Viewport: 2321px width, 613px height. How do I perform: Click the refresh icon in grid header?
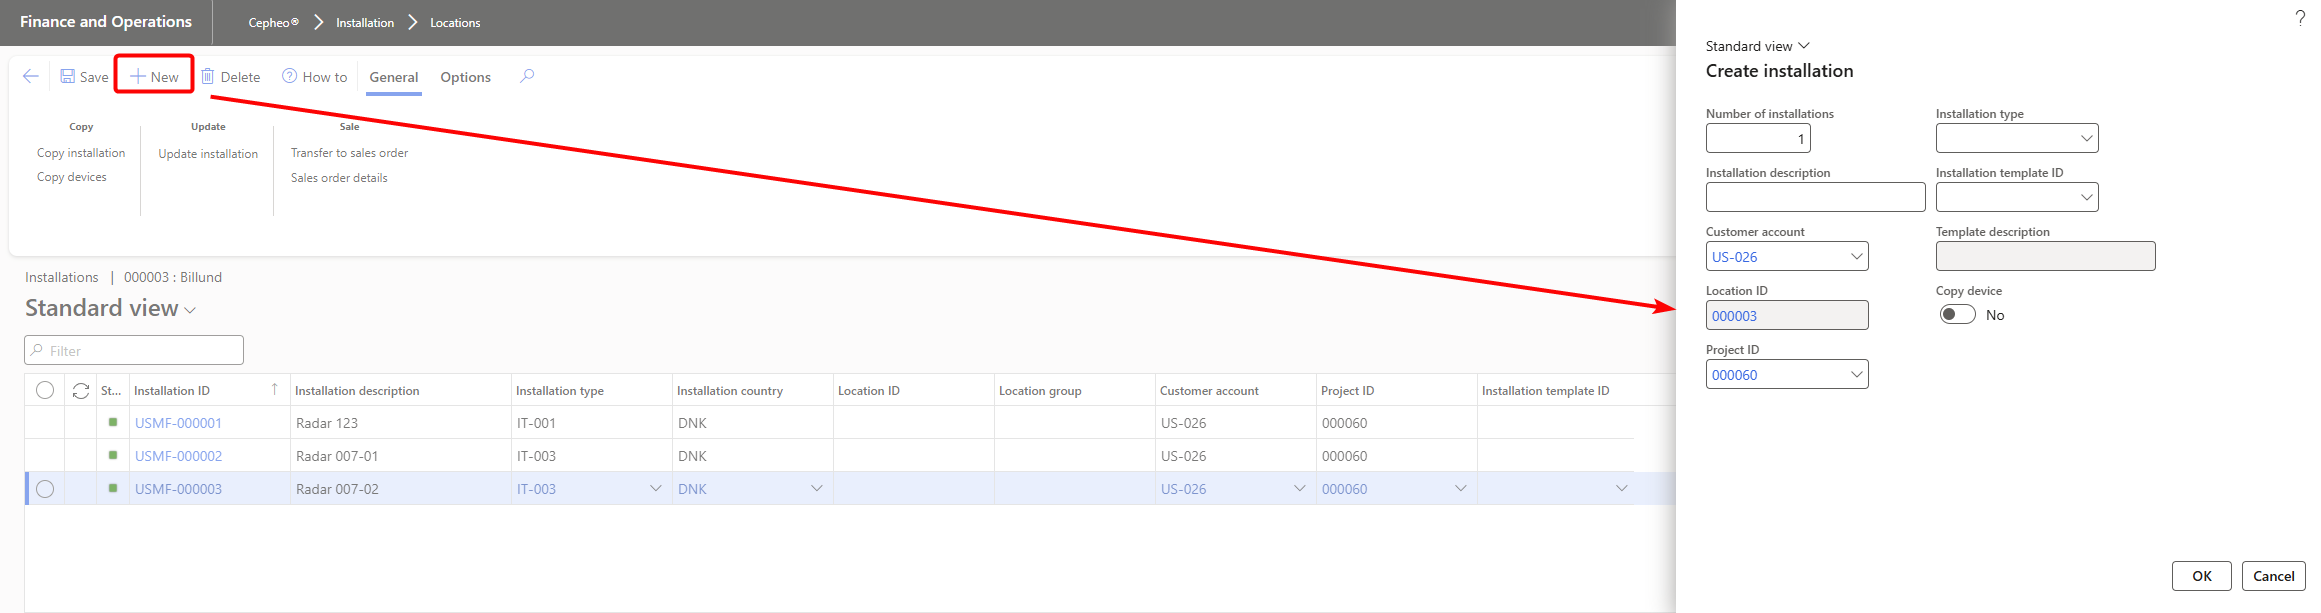81,391
